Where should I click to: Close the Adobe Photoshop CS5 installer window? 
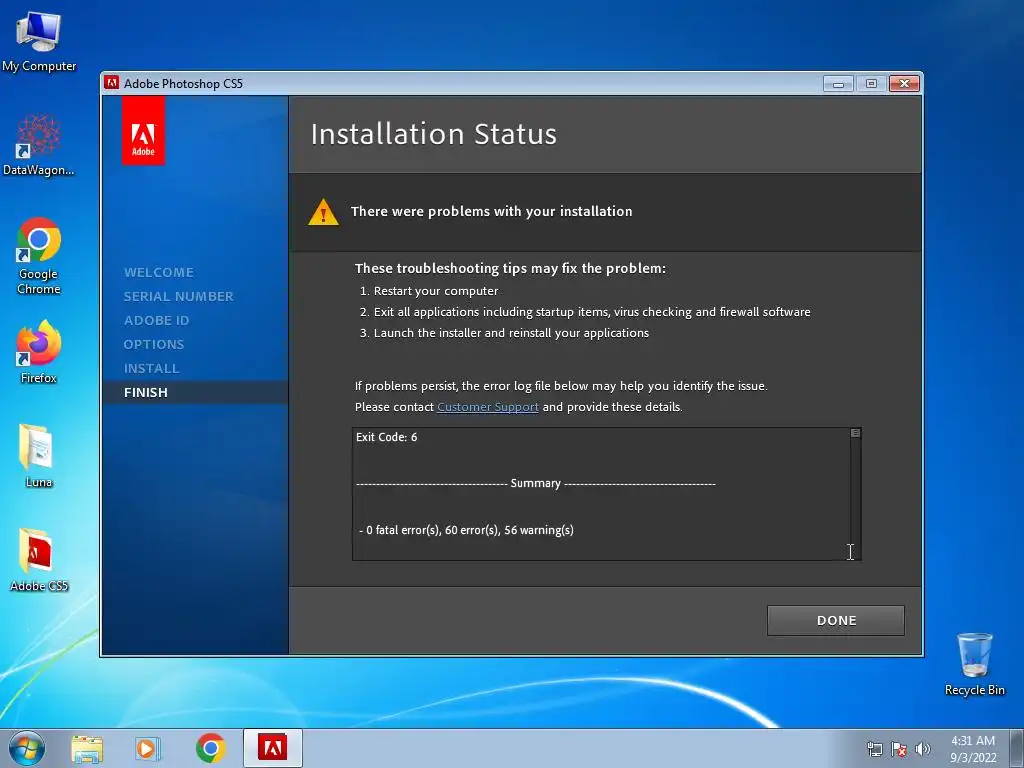tap(904, 84)
